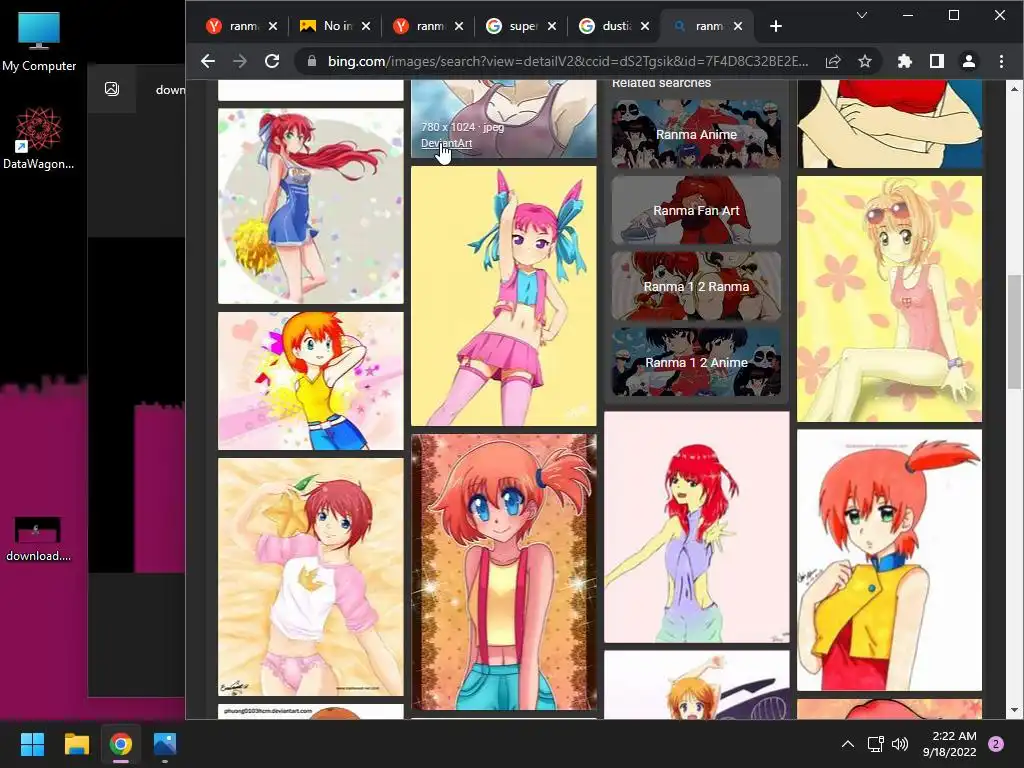Reload the Bing images page
This screenshot has width=1024, height=768.
click(x=272, y=61)
